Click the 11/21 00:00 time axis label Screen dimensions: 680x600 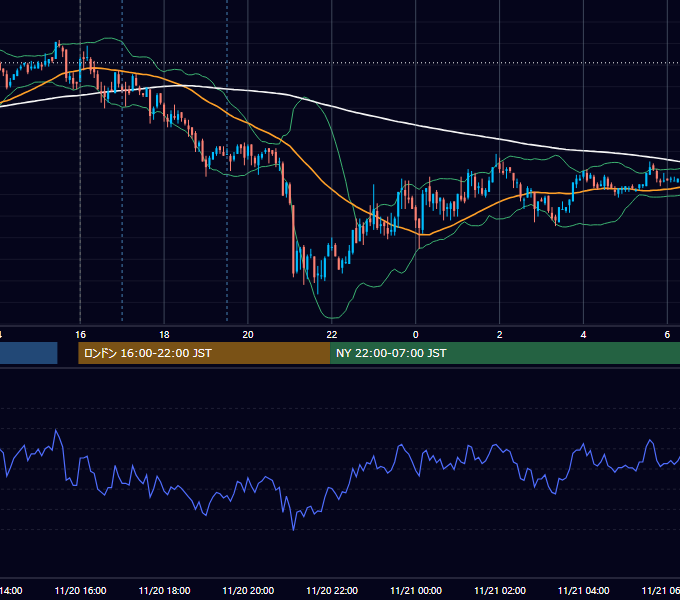click(416, 591)
